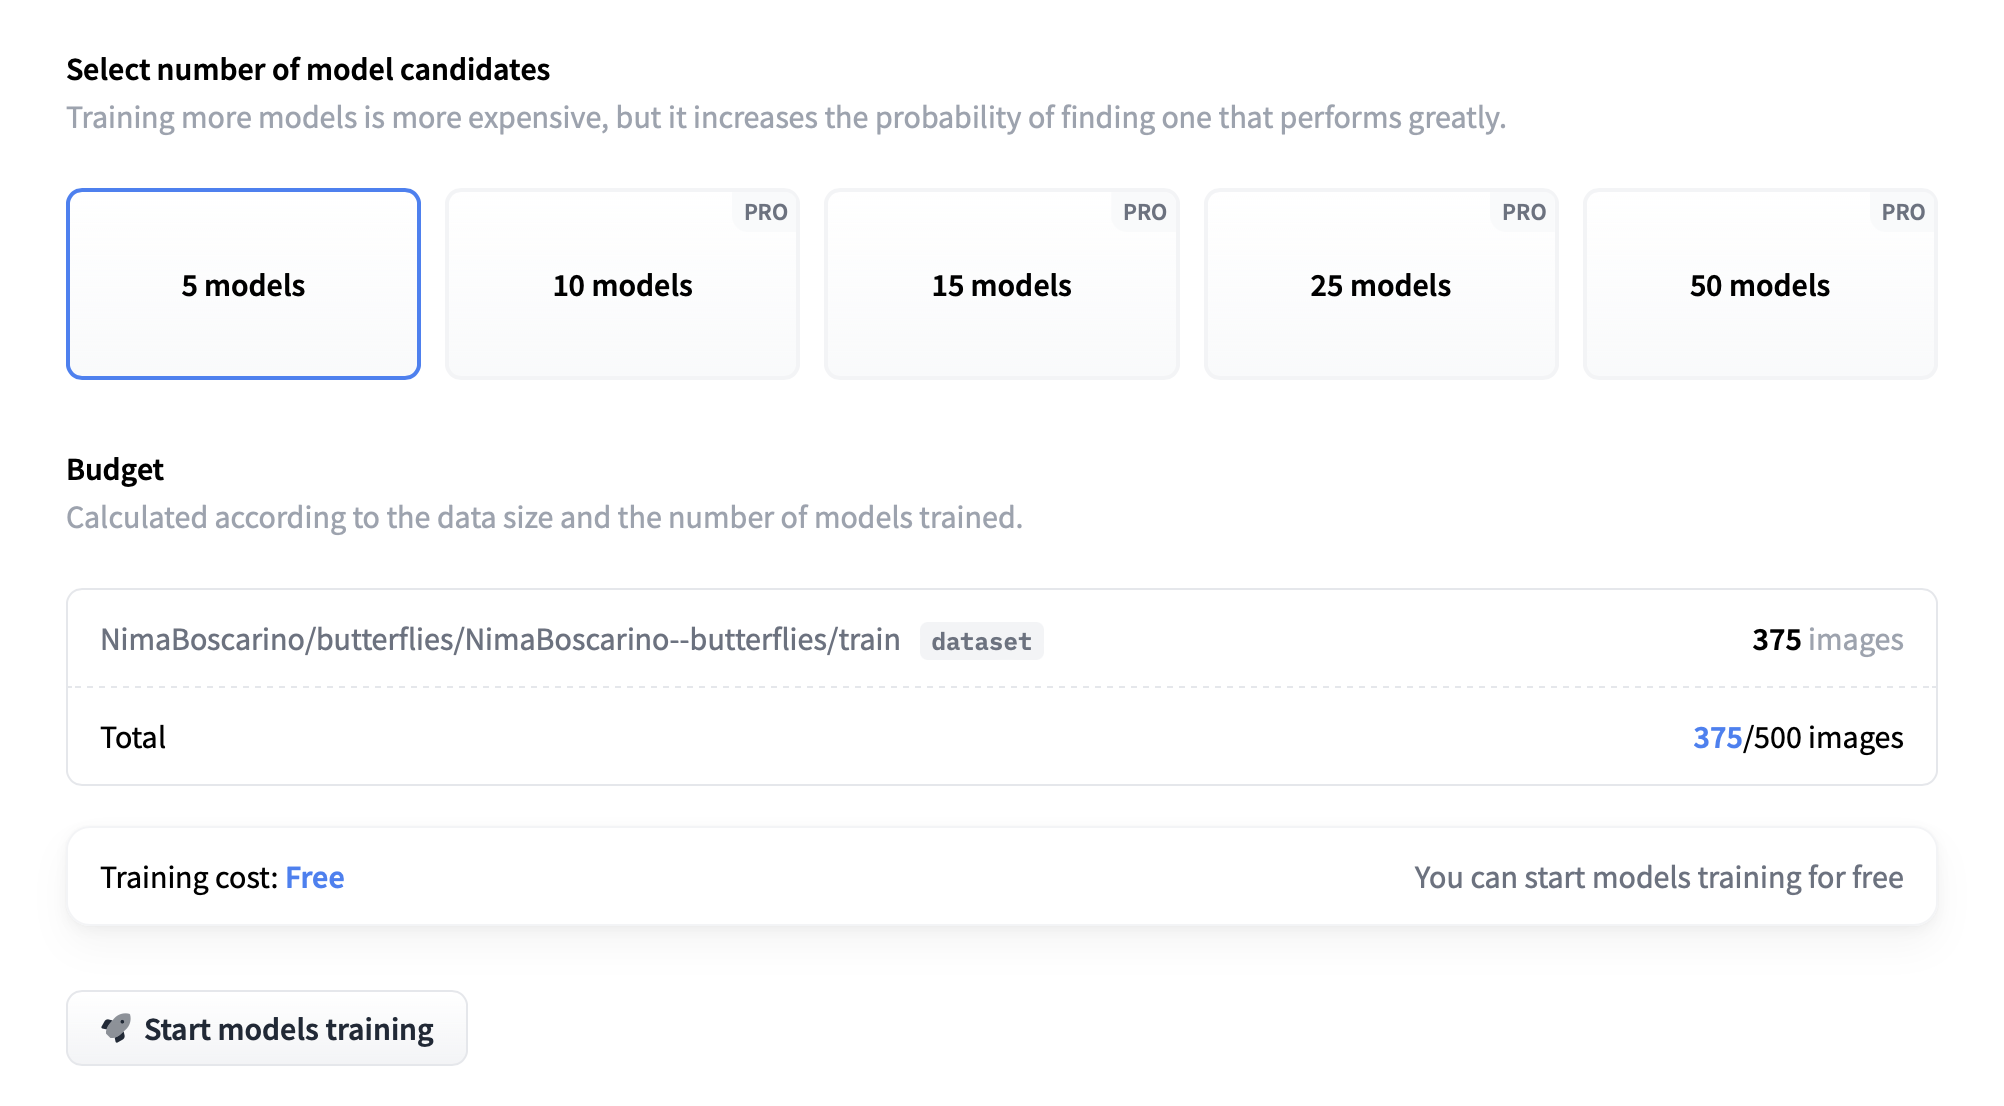2004x1106 pixels.
Task: Select the "25 models" option card
Action: click(1380, 285)
